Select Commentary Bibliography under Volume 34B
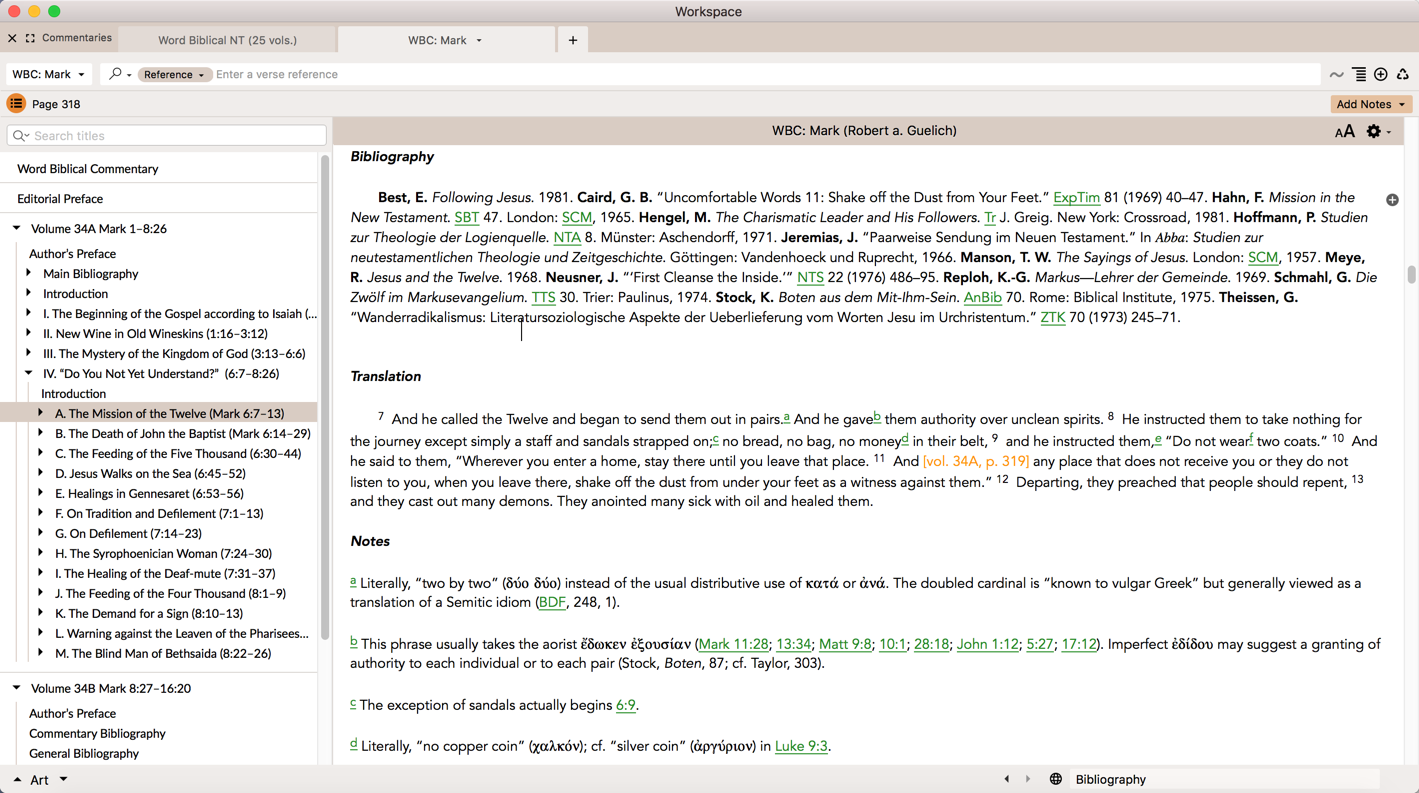 point(97,733)
